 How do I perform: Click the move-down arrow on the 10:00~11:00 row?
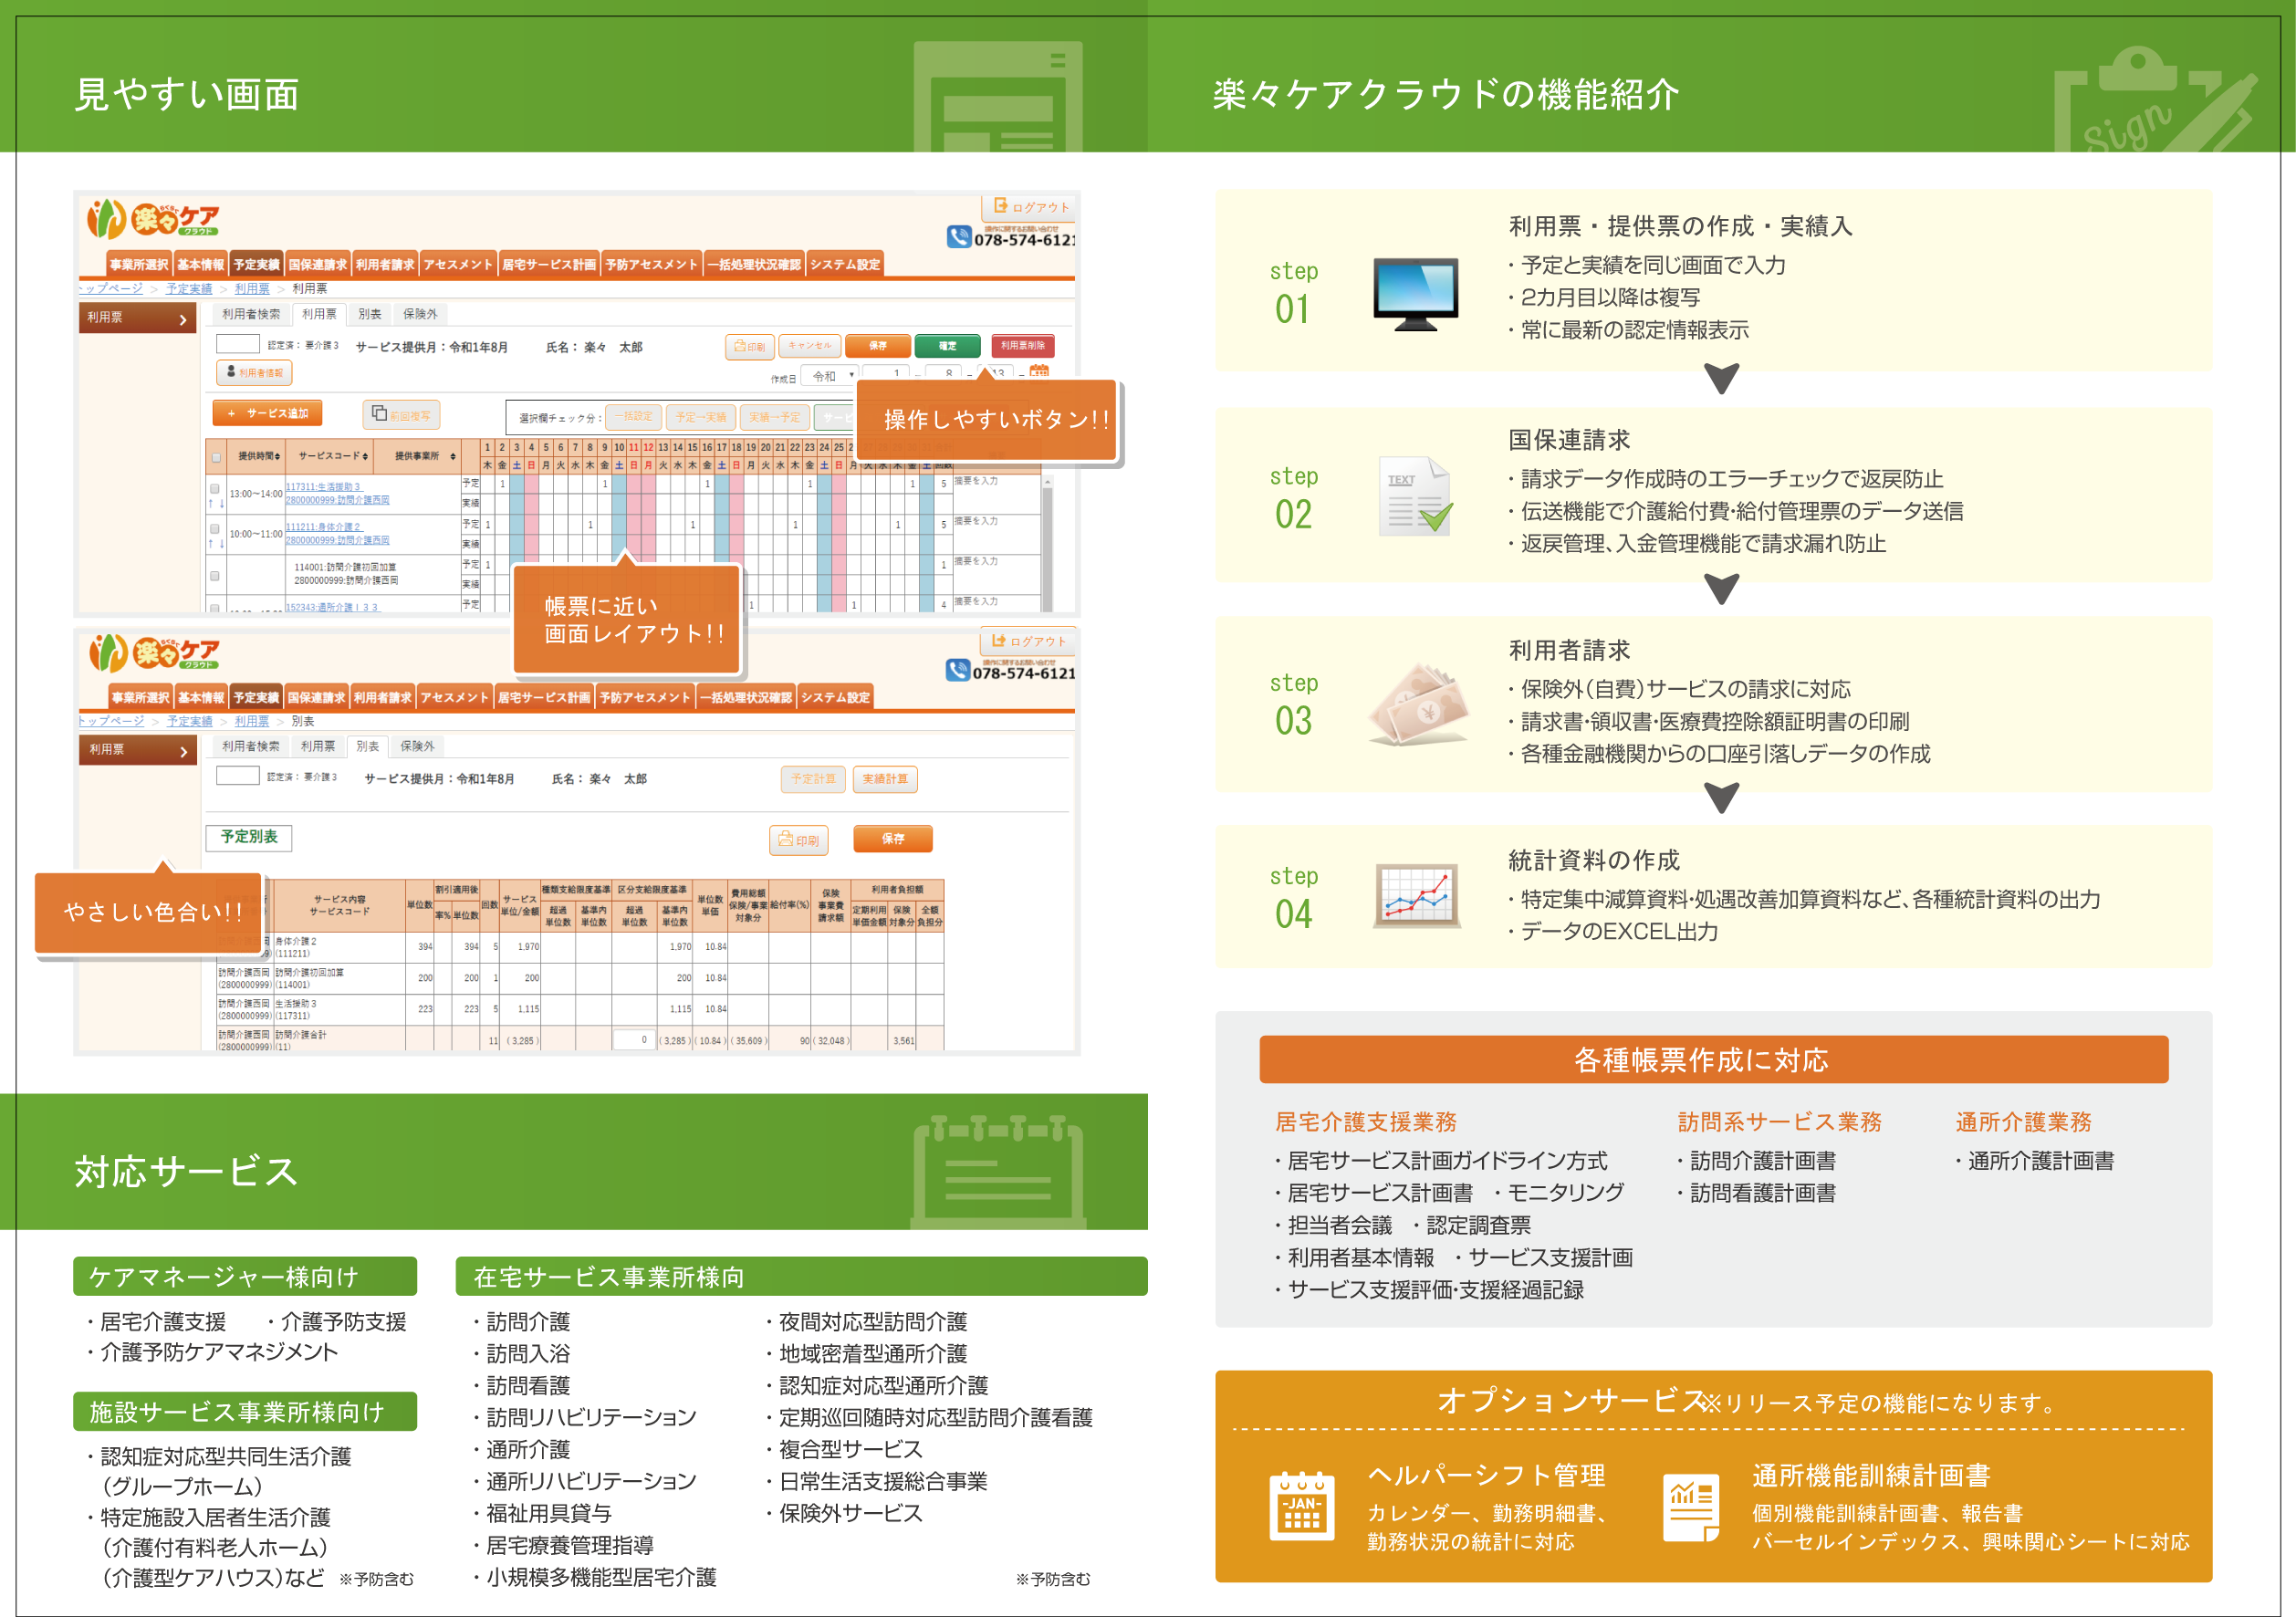tap(221, 544)
